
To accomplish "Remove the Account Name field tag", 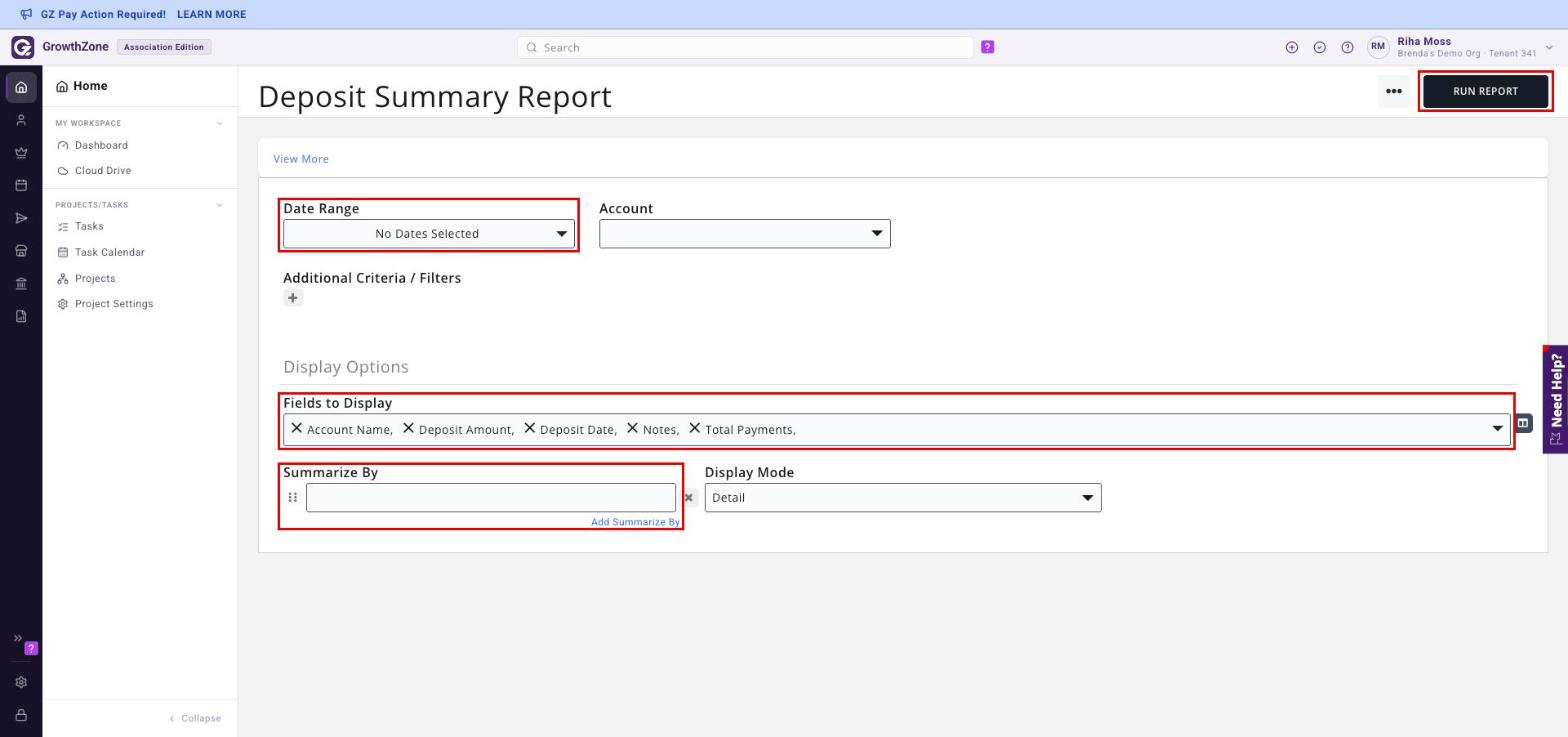I will (296, 428).
